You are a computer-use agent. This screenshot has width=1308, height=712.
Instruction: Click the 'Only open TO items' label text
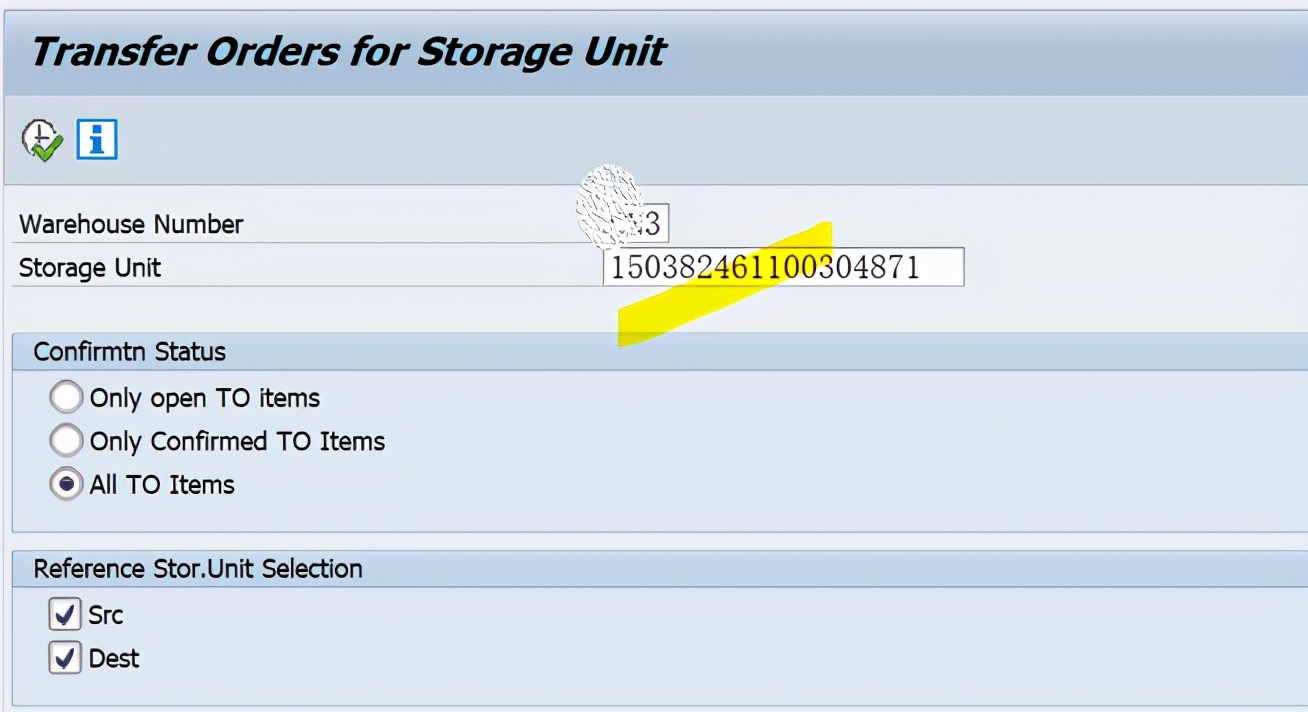click(205, 398)
